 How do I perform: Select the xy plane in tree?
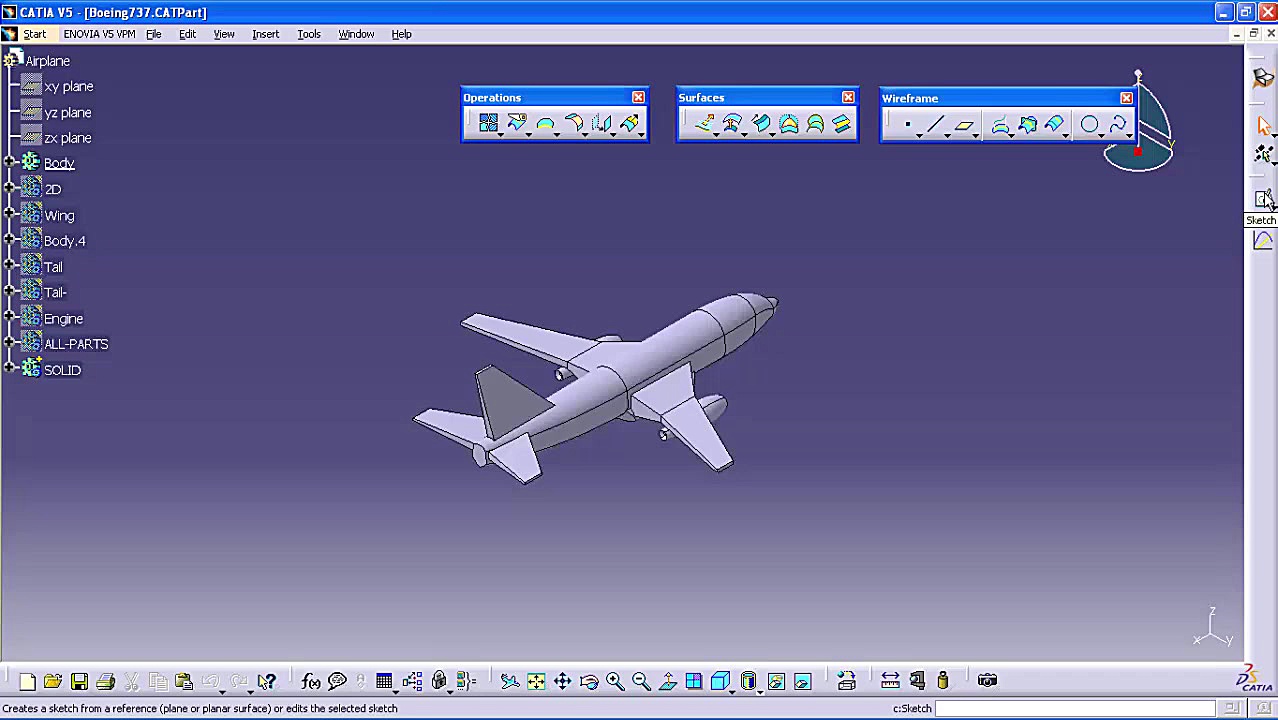[68, 86]
